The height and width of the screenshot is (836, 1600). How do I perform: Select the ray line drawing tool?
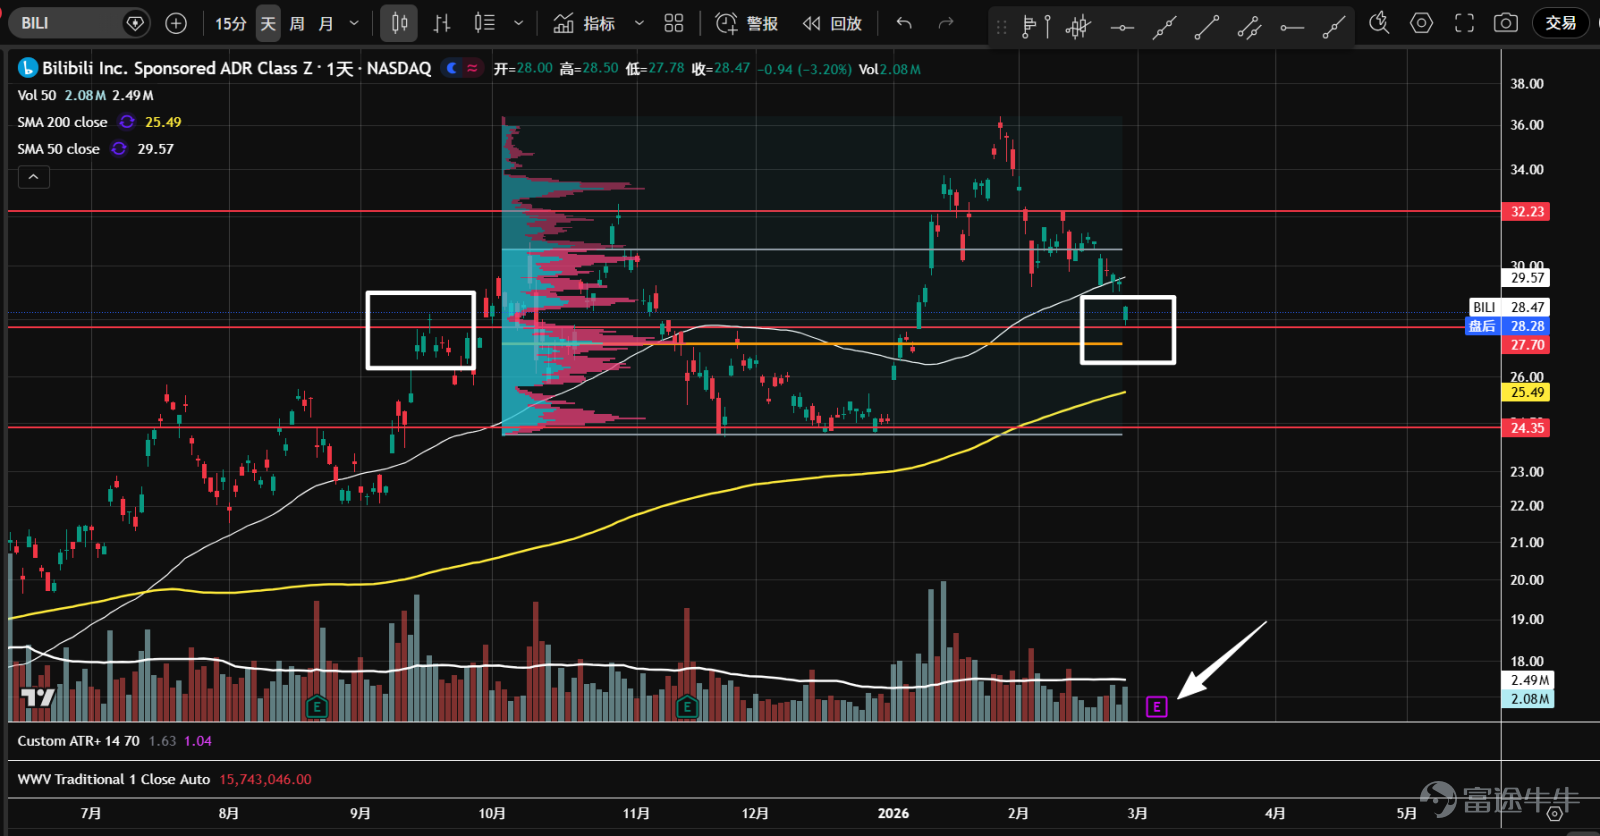click(1334, 27)
